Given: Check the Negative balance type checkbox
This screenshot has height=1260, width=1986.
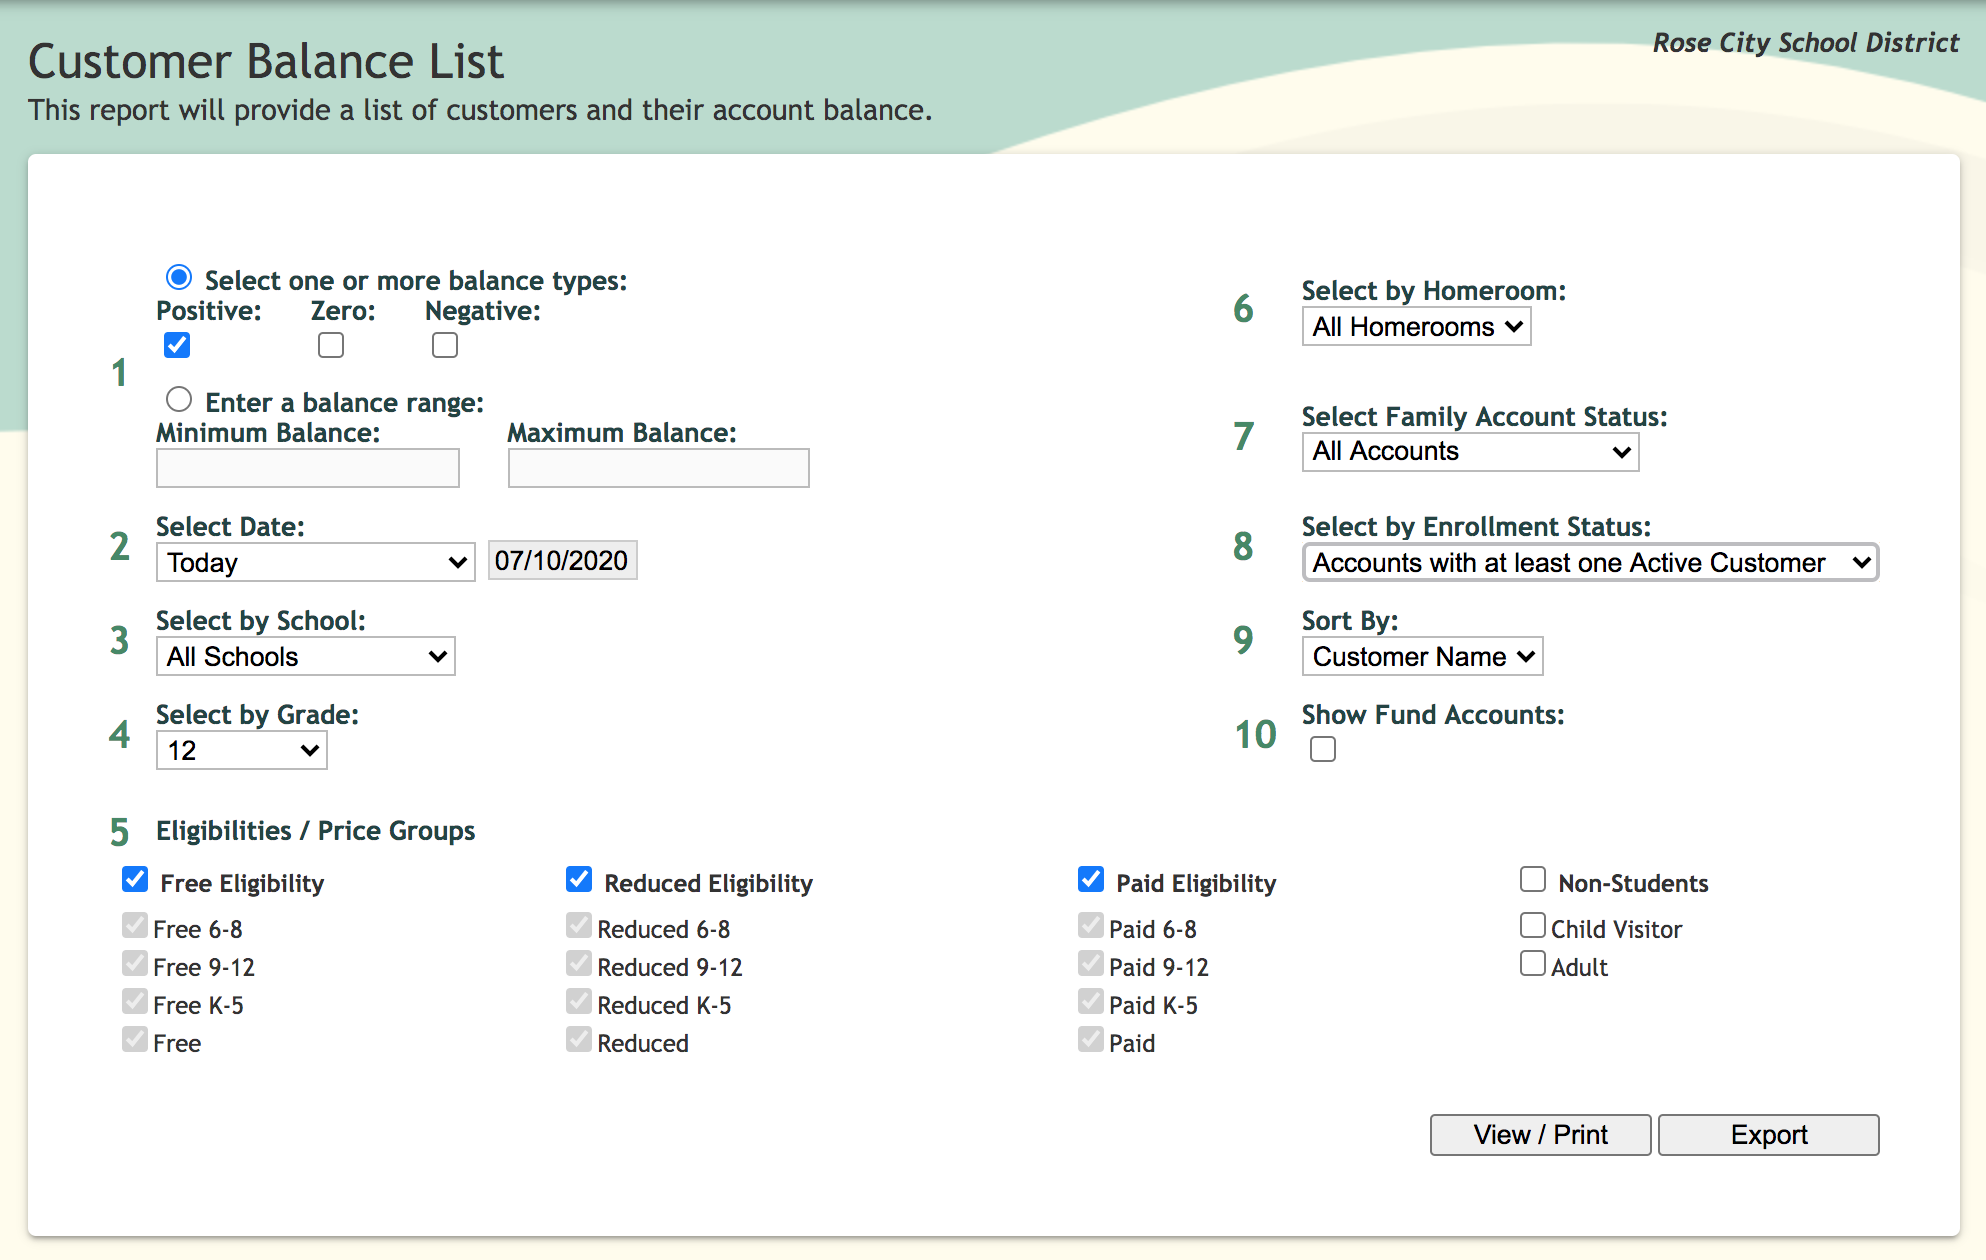Looking at the screenshot, I should pos(445,345).
